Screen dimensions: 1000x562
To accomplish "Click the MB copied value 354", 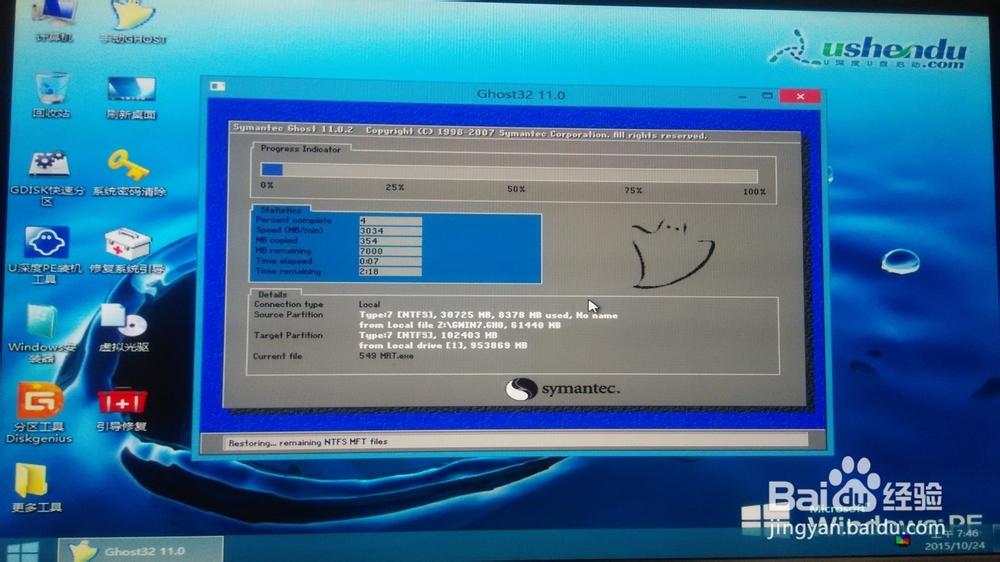I will click(390, 241).
